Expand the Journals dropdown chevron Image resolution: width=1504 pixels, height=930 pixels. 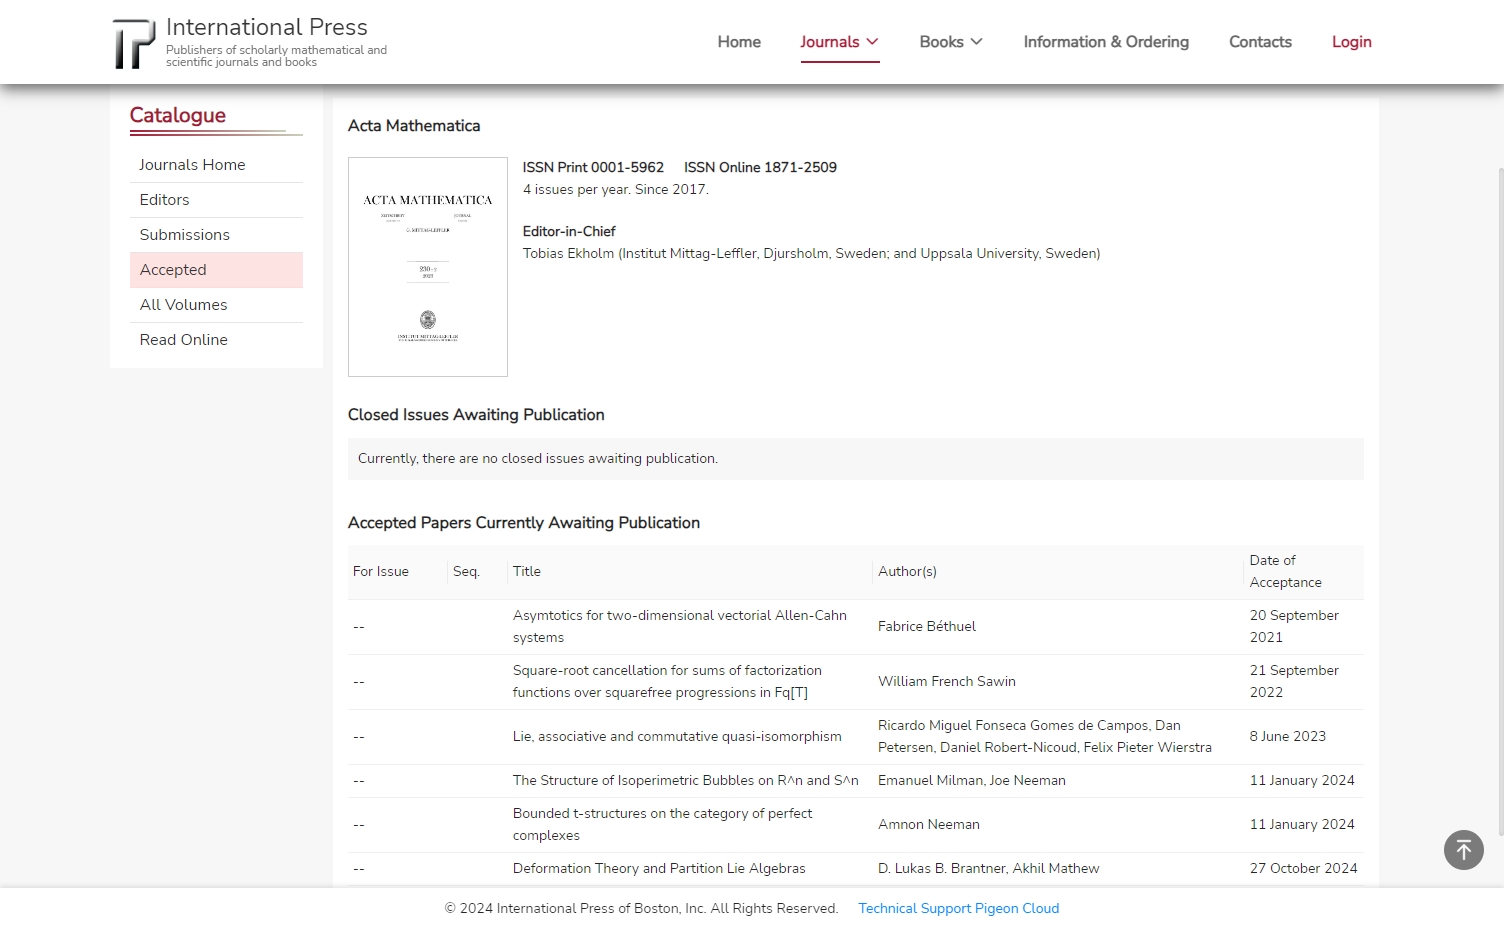click(872, 42)
